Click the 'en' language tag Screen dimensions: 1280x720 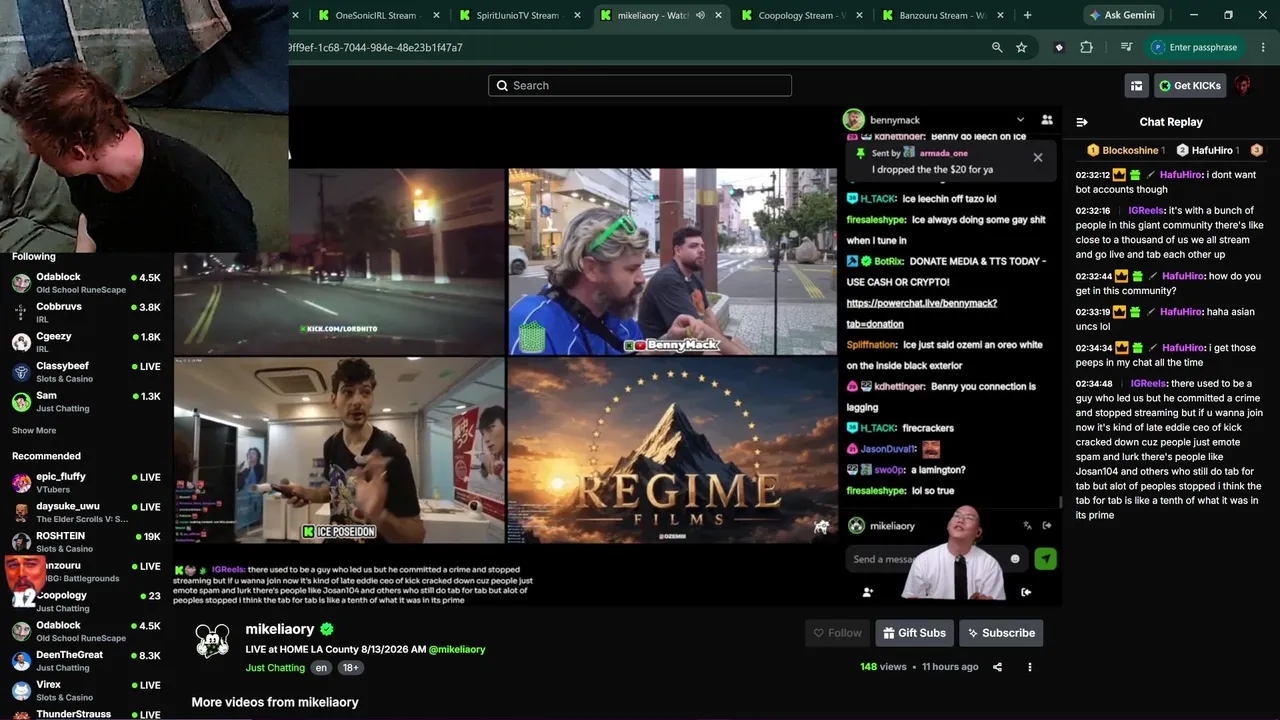[321, 668]
